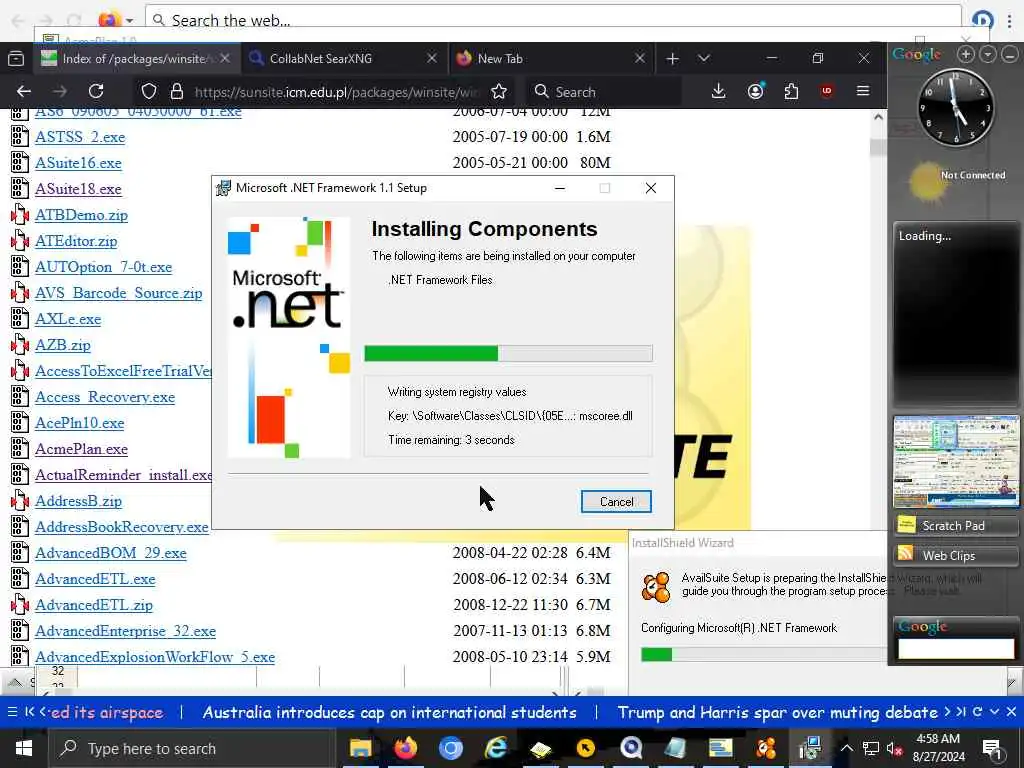1024x768 pixels.
Task: Cancel the .NET Framework 1.1 setup
Action: tap(616, 502)
